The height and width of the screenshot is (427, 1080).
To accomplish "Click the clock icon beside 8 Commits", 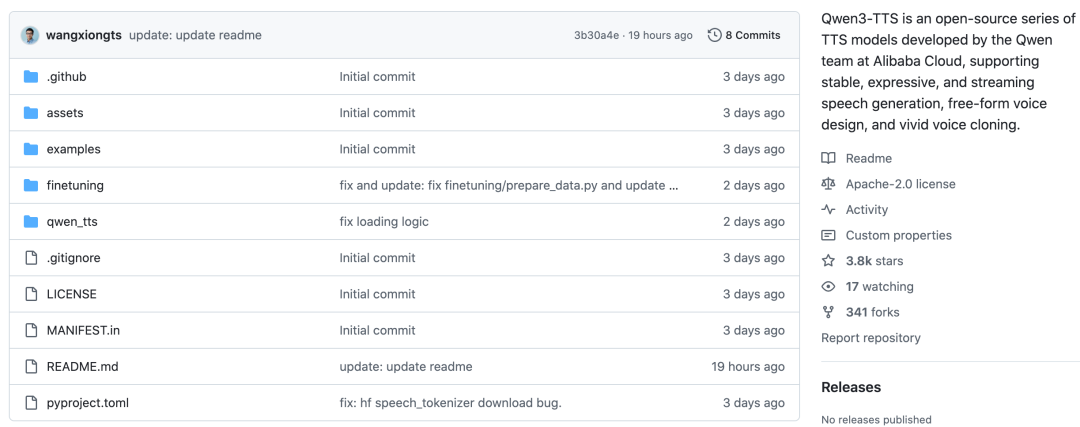I will (714, 35).
